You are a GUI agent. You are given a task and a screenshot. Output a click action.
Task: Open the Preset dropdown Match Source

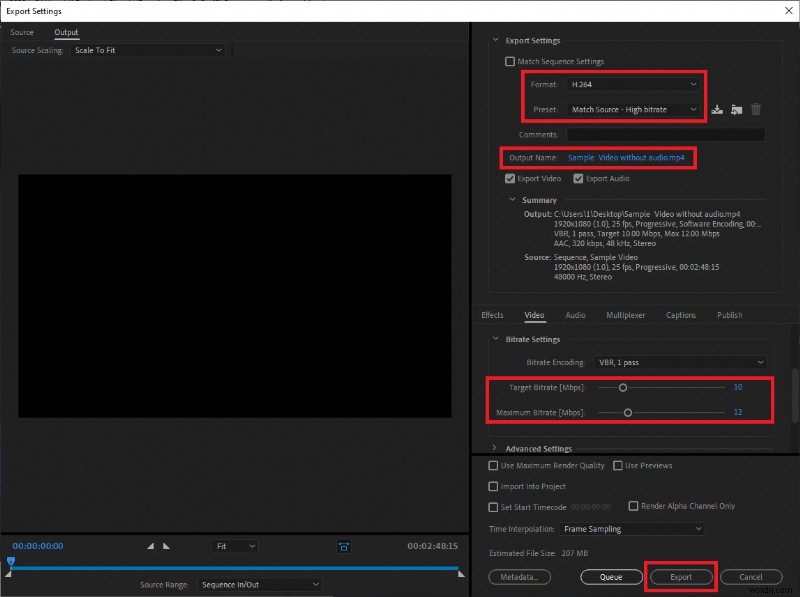point(633,109)
